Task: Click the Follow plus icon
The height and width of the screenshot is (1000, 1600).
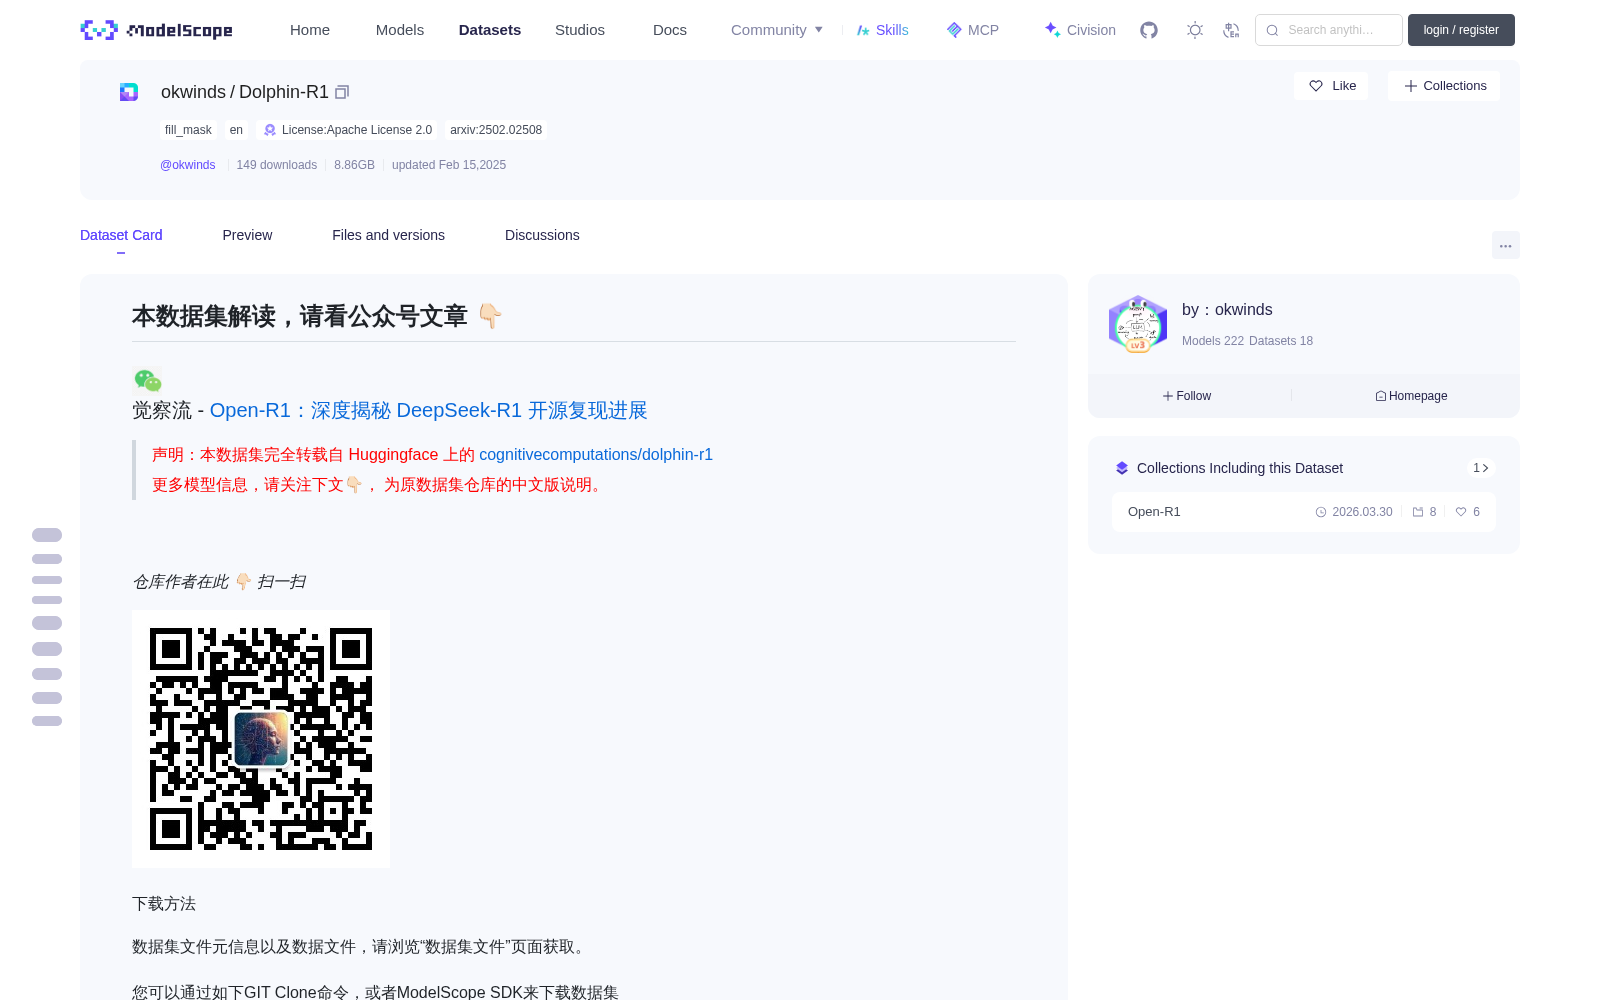Action: click(1168, 396)
